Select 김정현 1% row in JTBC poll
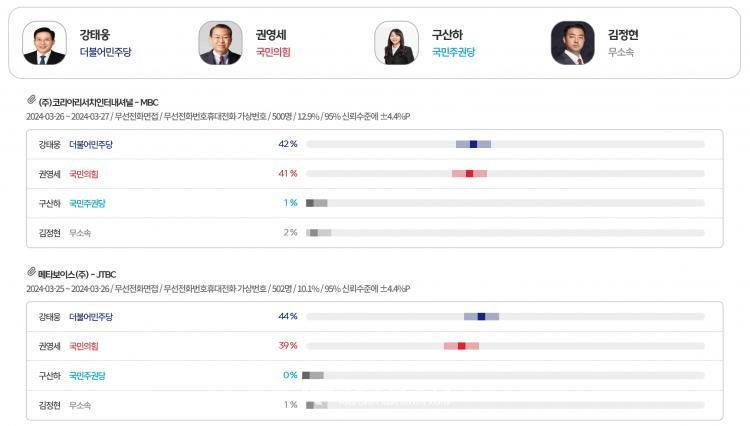750x426 pixels. [375, 405]
